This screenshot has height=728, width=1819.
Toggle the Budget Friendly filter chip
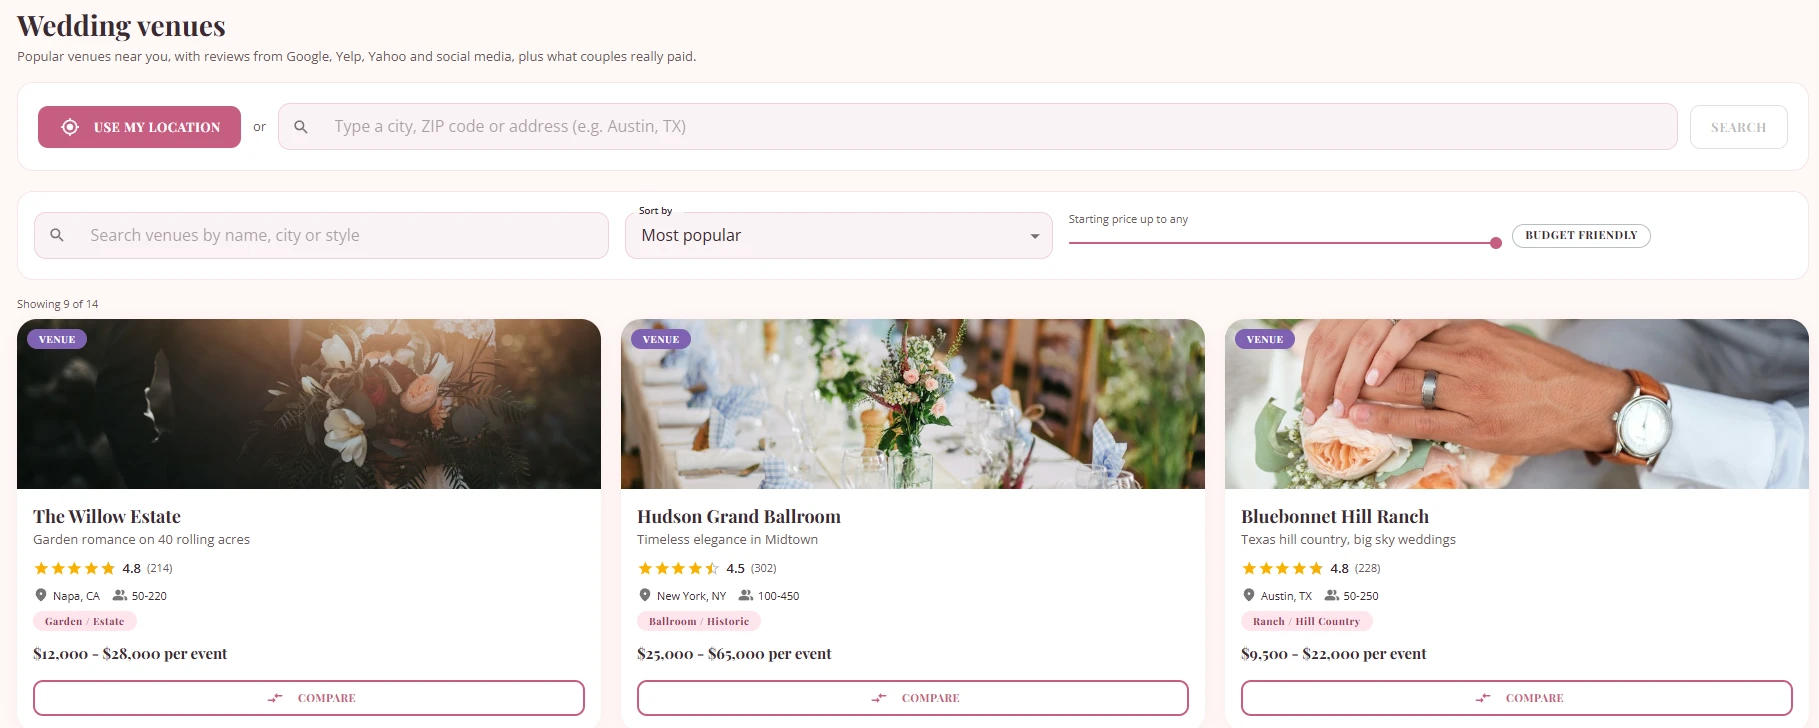pos(1581,236)
